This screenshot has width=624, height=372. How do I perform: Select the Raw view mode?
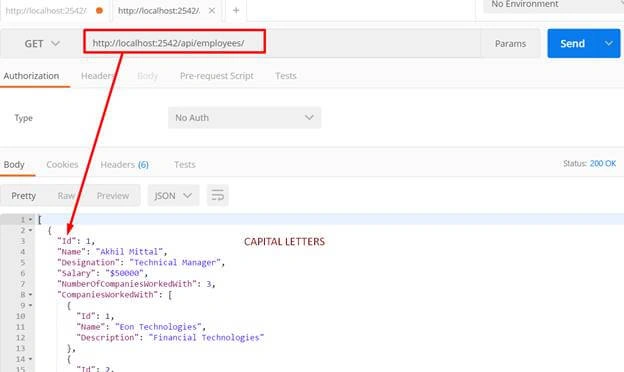pyautogui.click(x=66, y=196)
